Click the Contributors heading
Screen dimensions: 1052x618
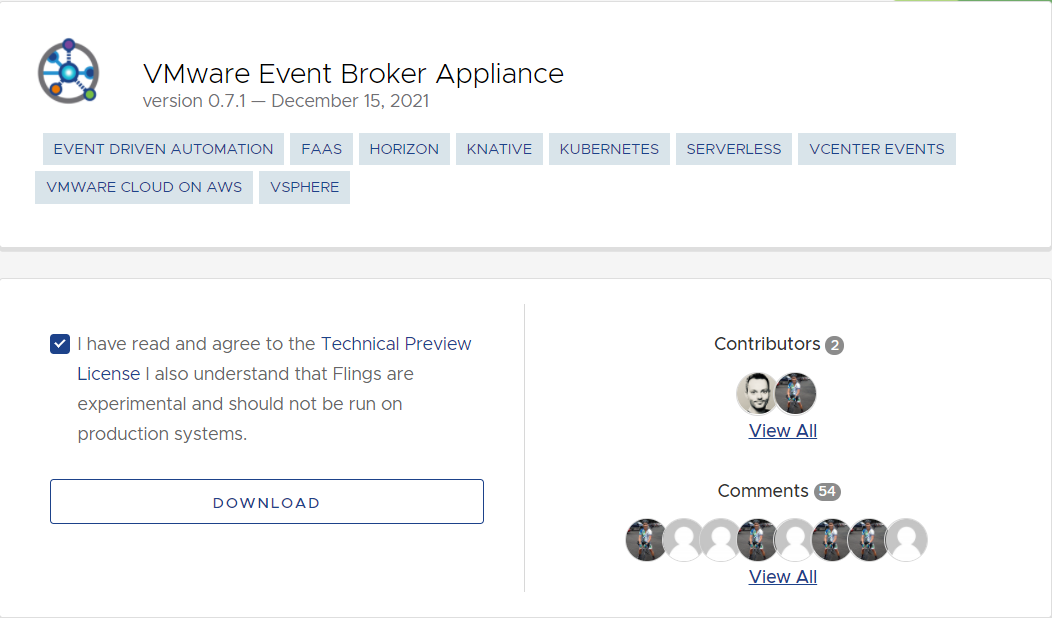pyautogui.click(x=767, y=344)
